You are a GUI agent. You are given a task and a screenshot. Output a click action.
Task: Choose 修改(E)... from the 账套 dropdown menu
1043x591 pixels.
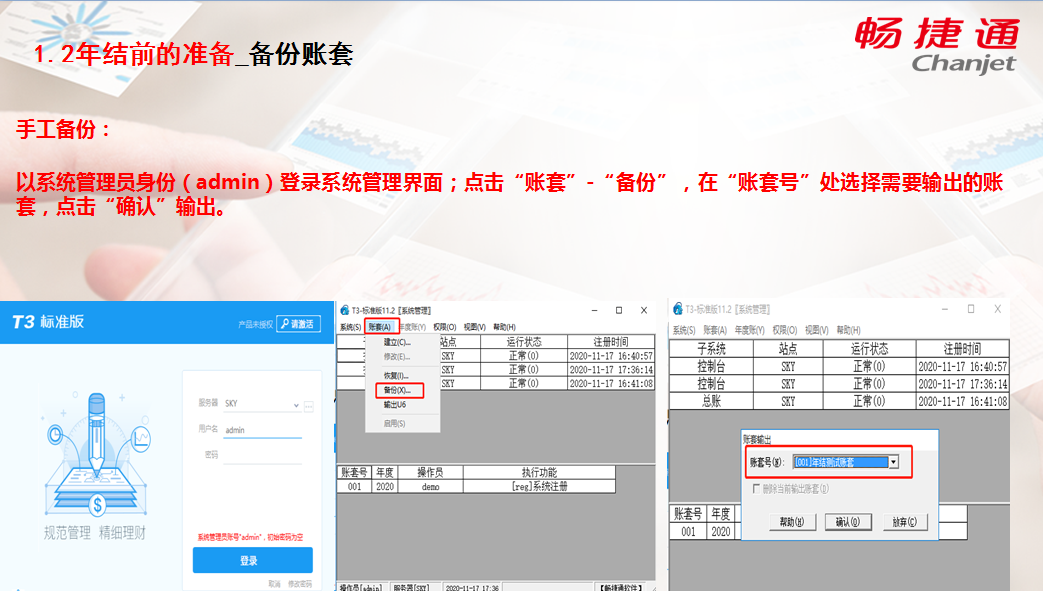tap(397, 357)
